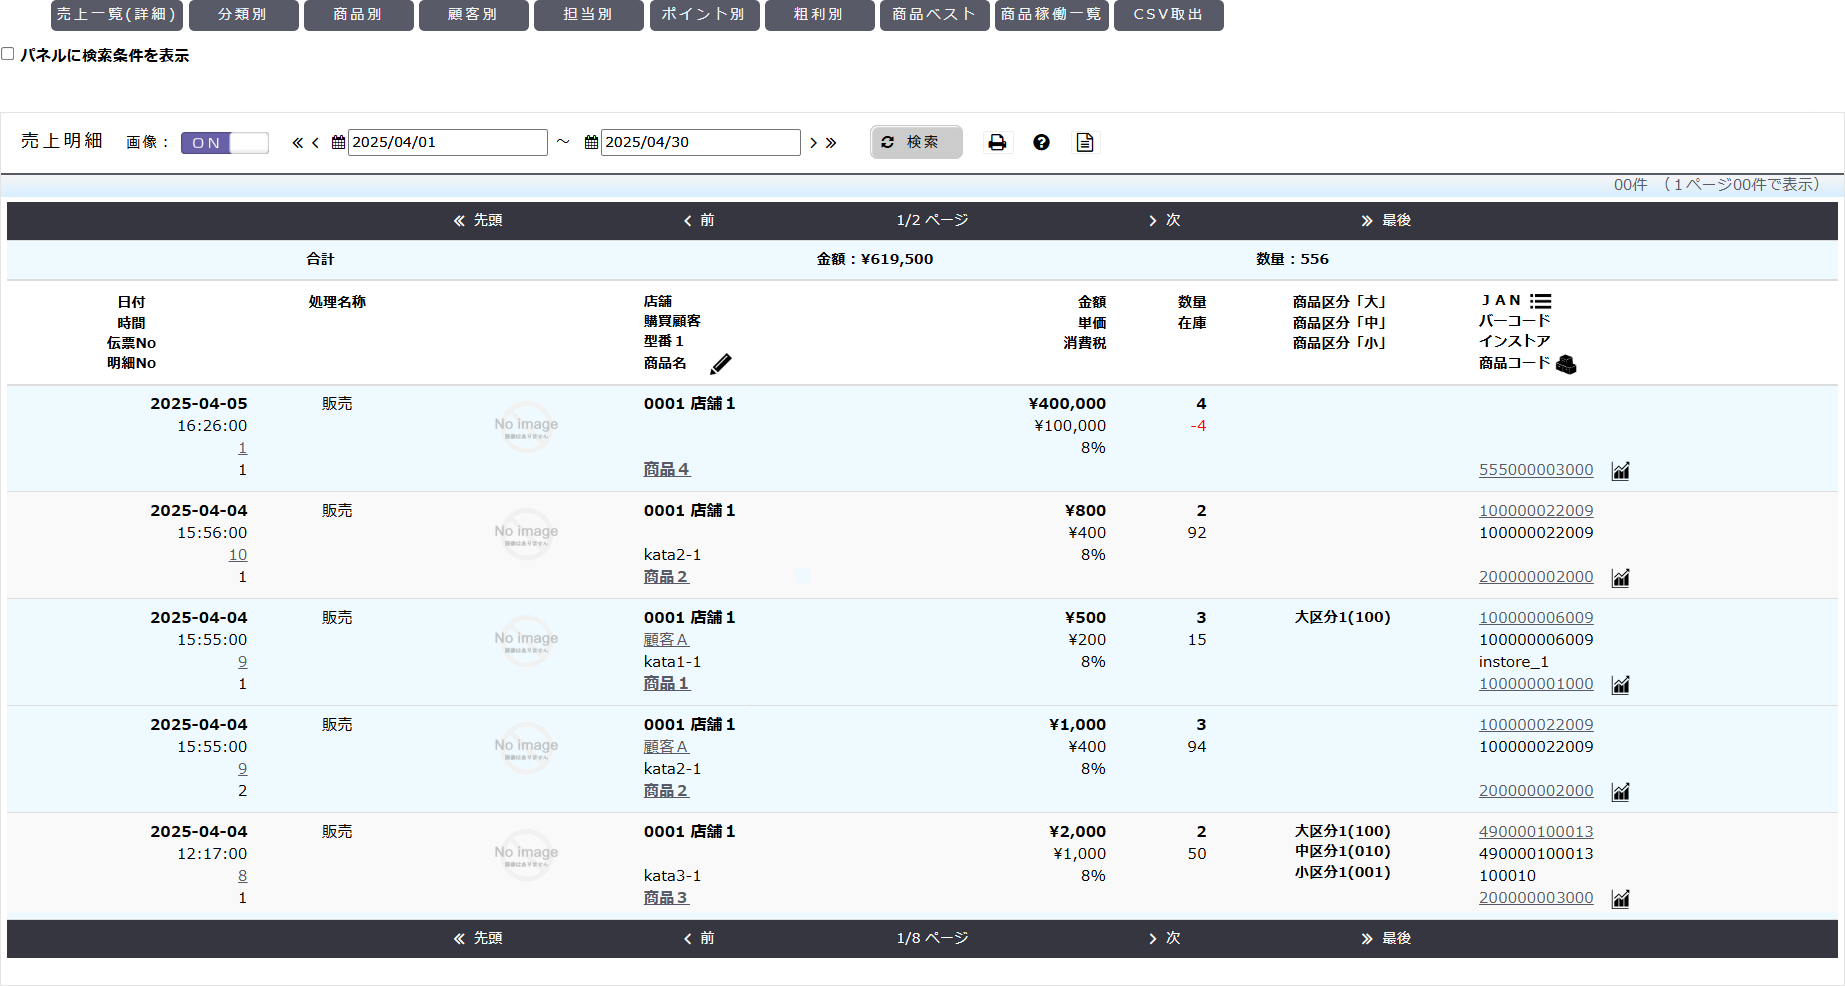
Task: Open slip number 10 link
Action: [238, 555]
